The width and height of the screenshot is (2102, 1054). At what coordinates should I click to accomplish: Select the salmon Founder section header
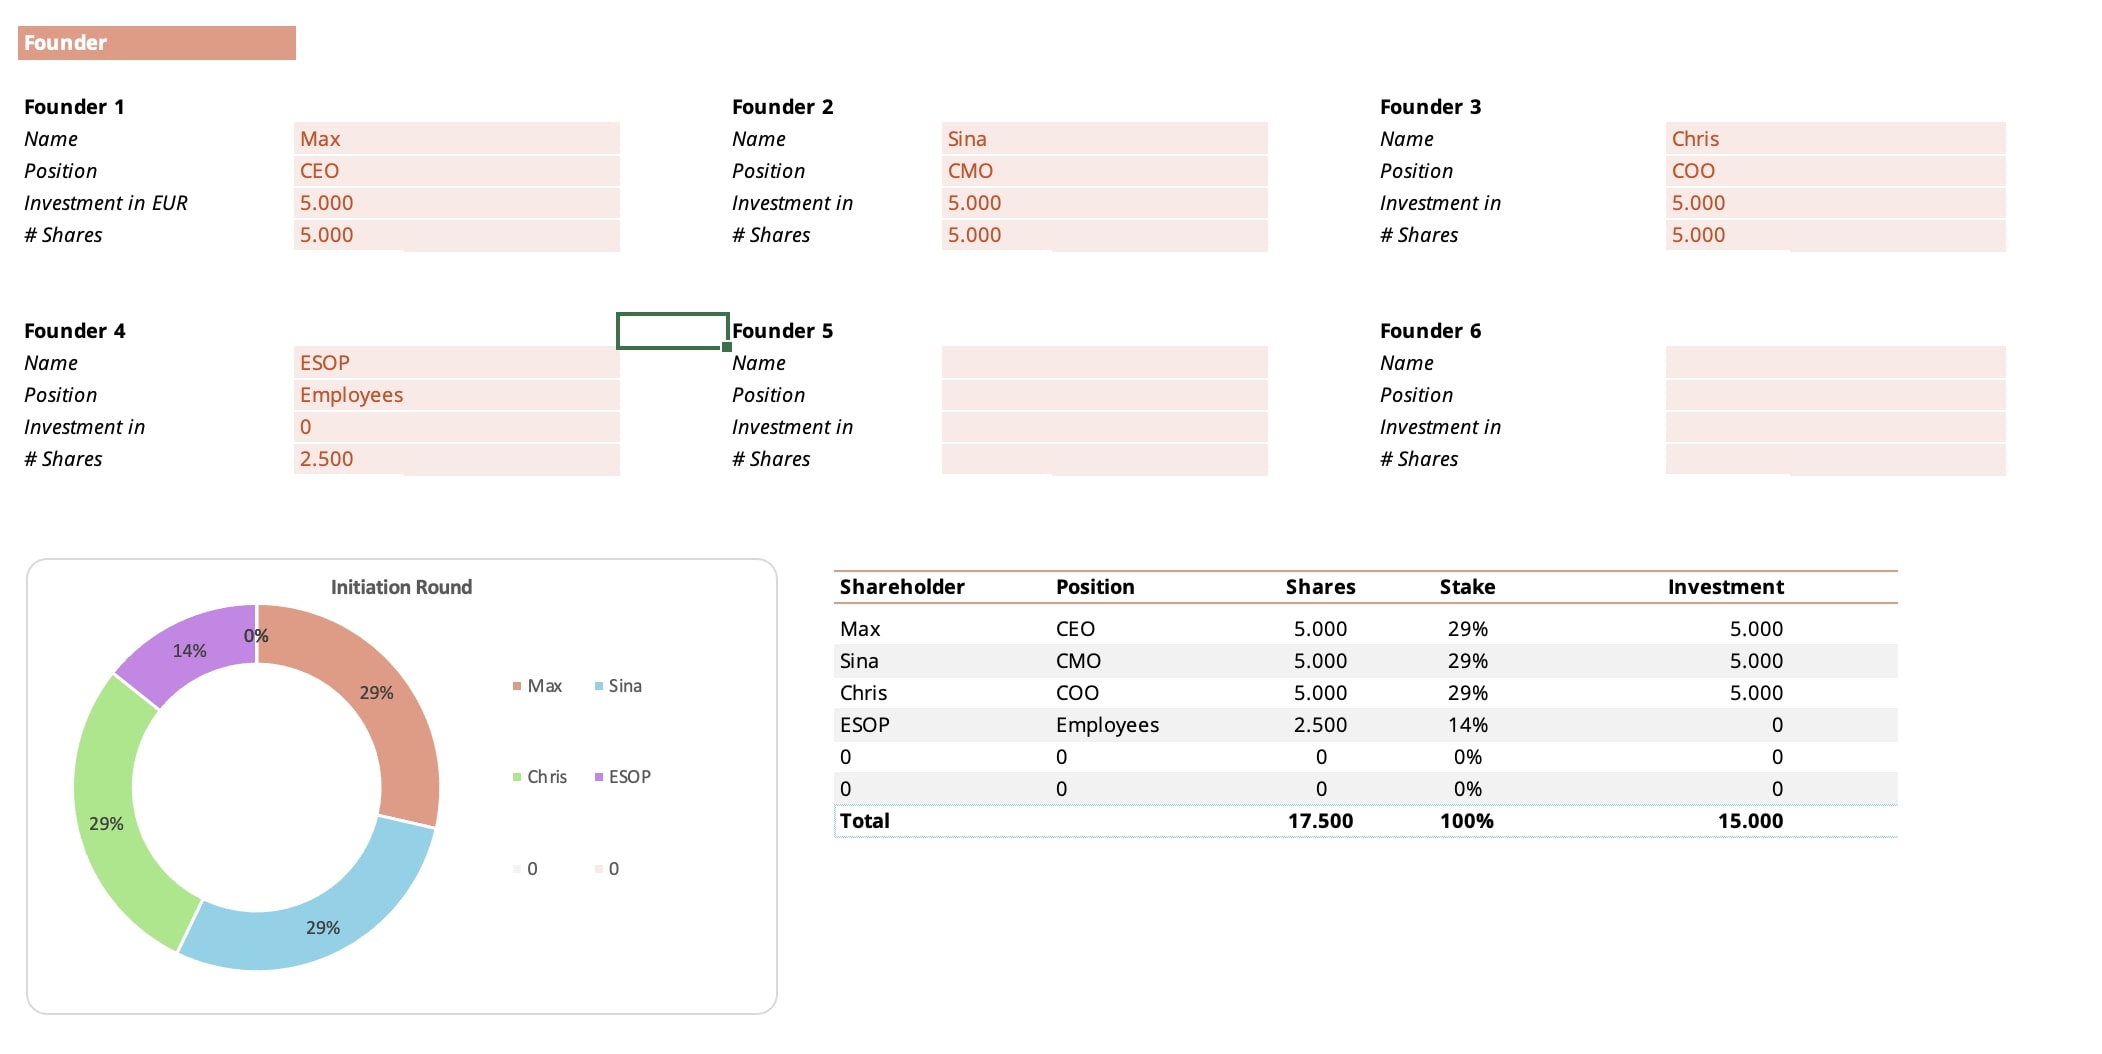point(157,43)
